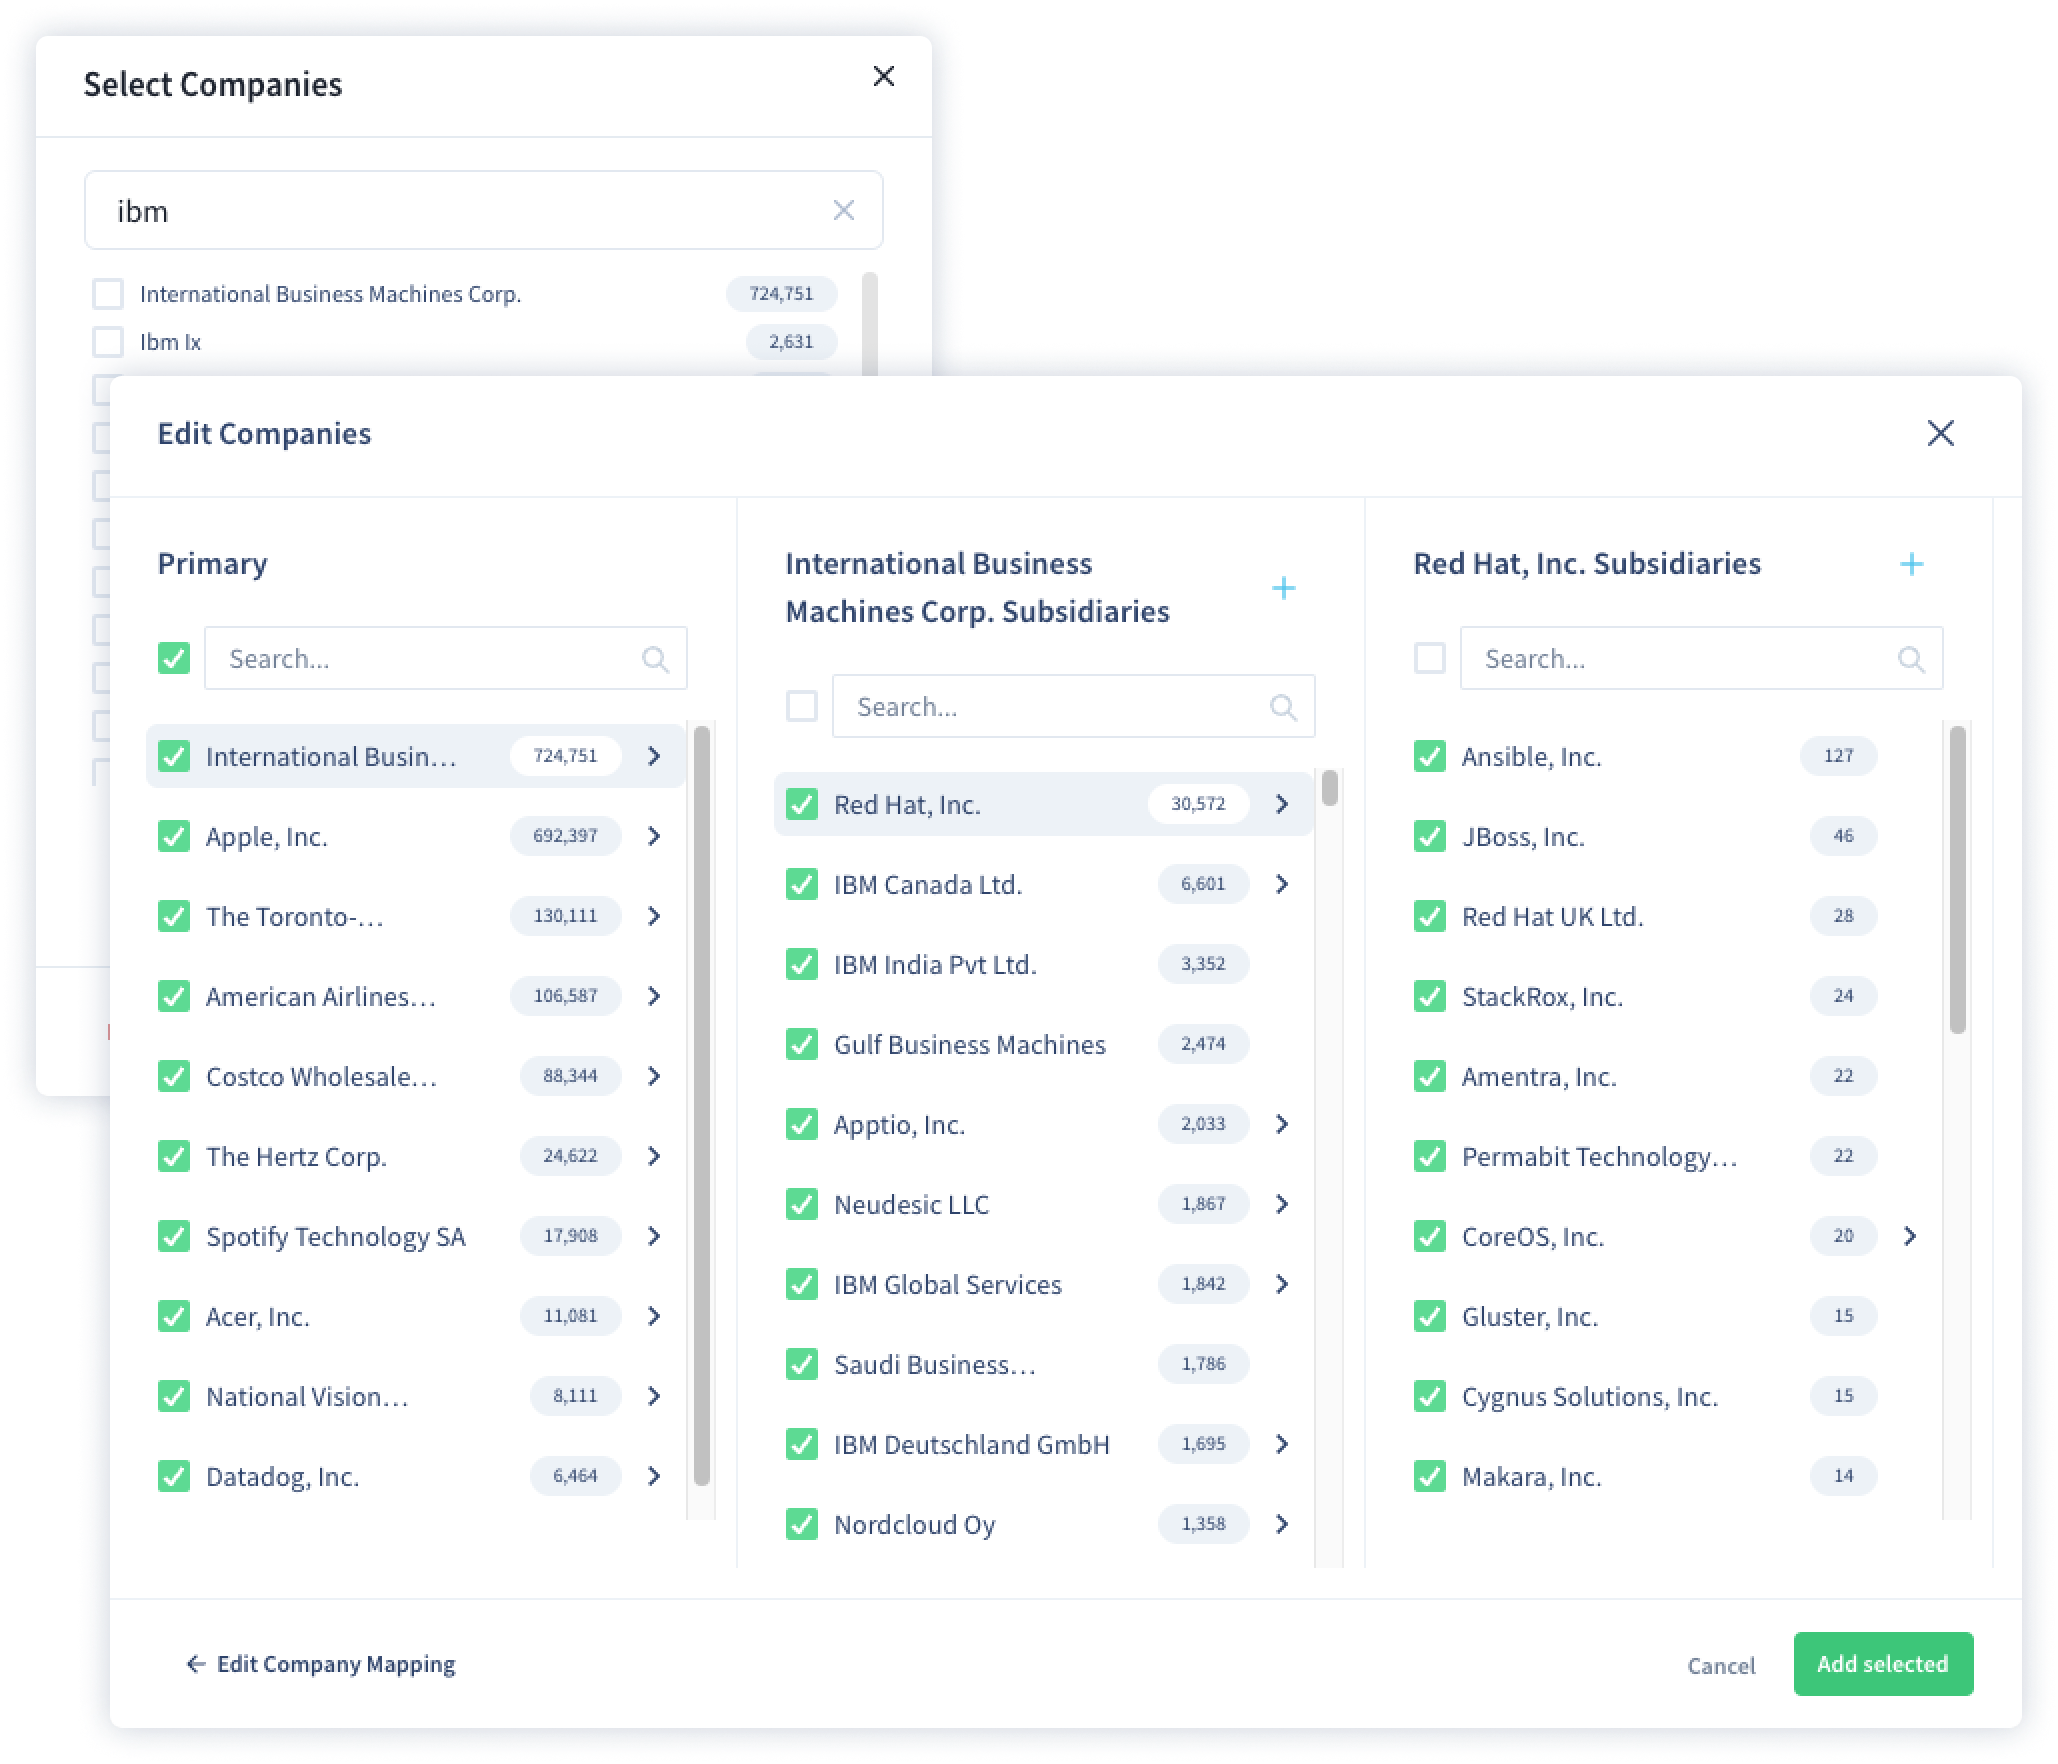
Task: Expand Red Hat, Inc. subsidiaries row
Action: [1283, 802]
